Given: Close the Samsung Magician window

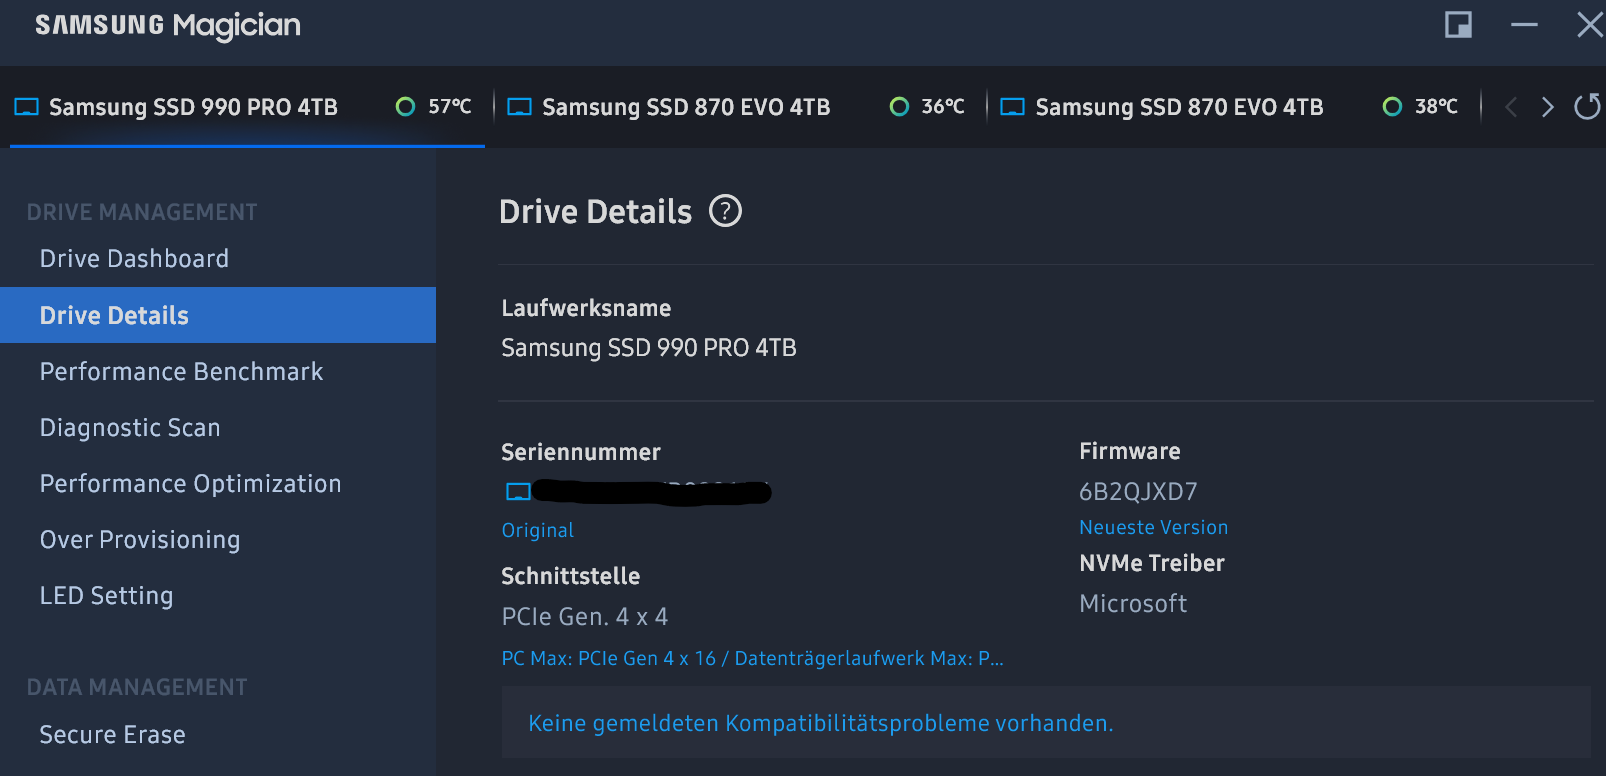Looking at the screenshot, I should (x=1590, y=24).
